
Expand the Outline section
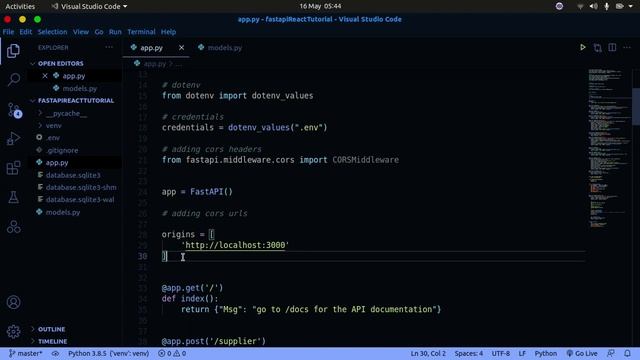(x=51, y=329)
